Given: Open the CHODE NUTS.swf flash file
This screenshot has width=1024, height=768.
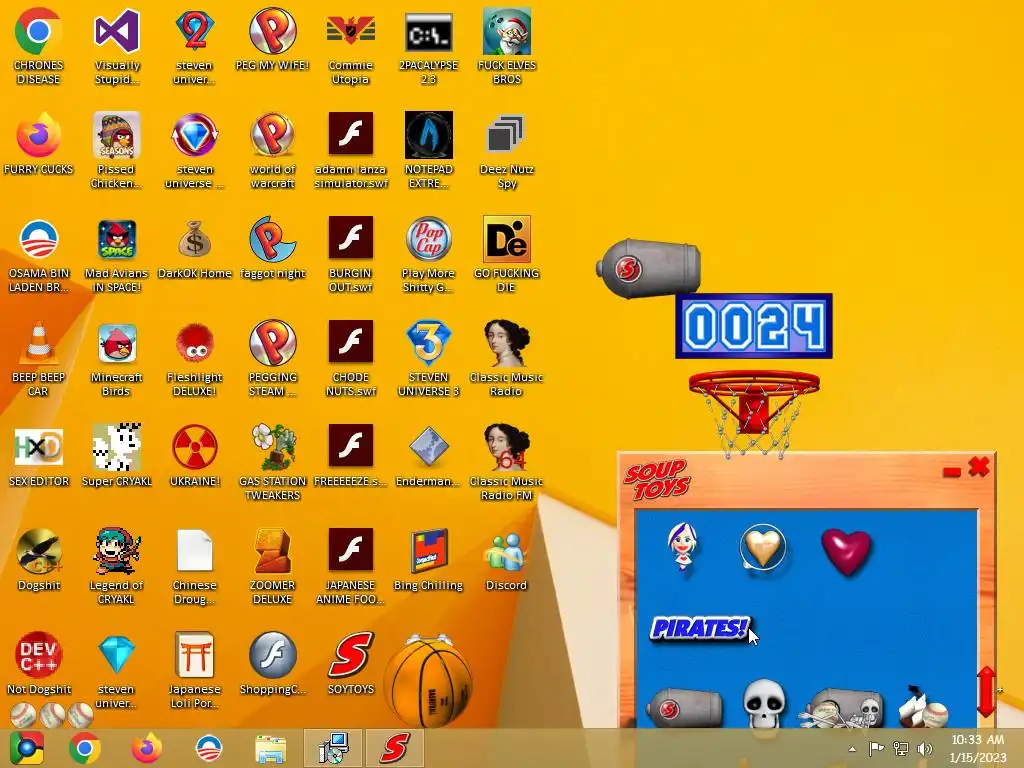Looking at the screenshot, I should pyautogui.click(x=351, y=358).
